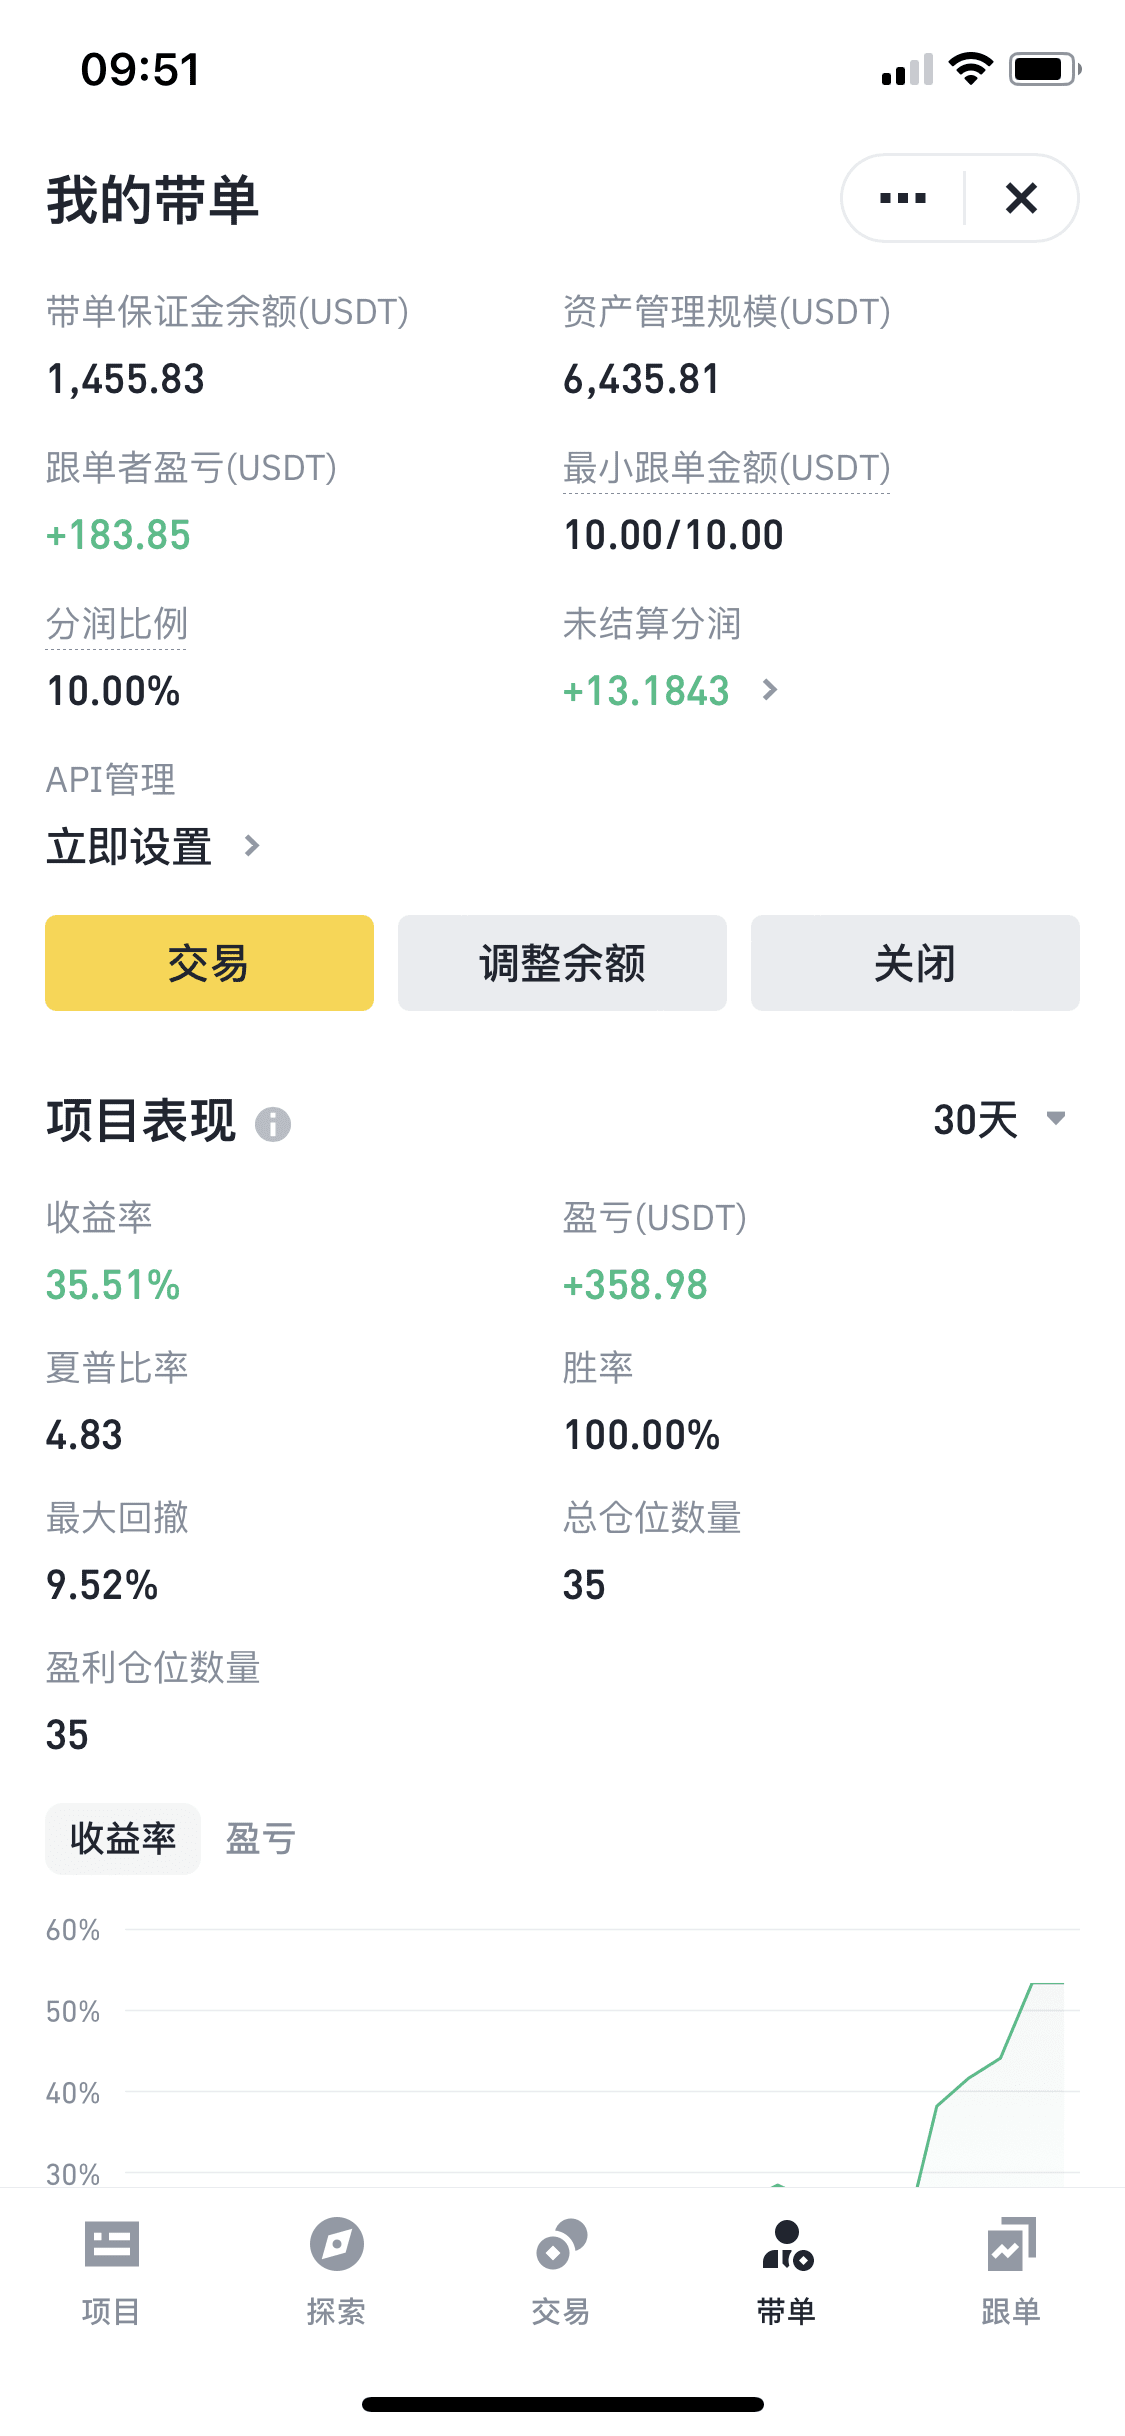Switch chart to 盈亏 tab

tap(260, 1838)
